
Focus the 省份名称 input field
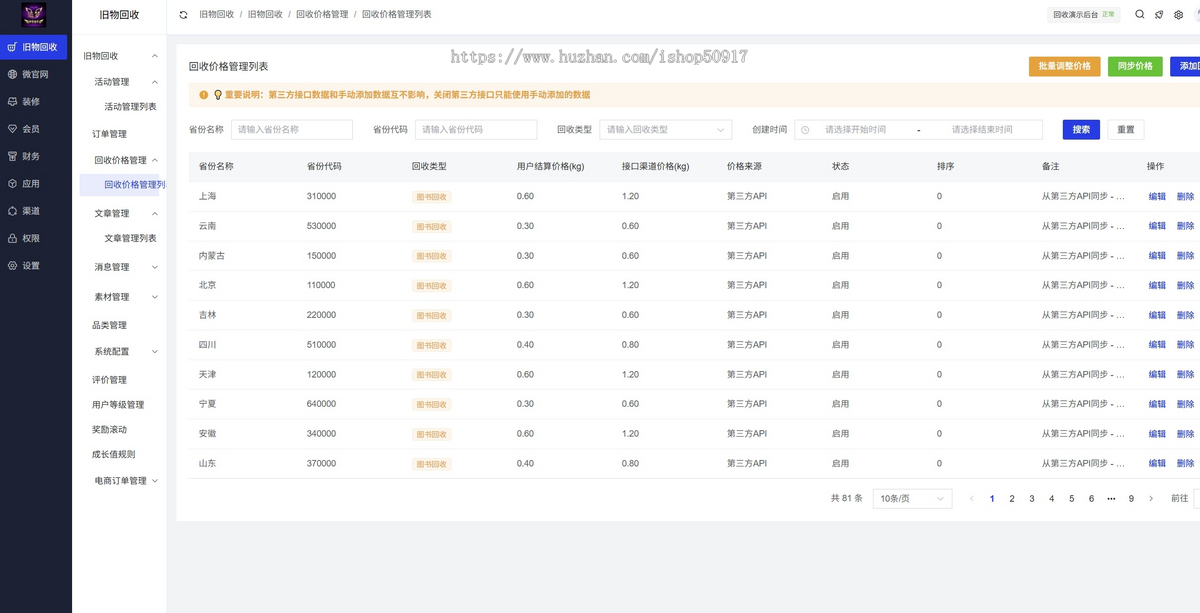point(292,130)
